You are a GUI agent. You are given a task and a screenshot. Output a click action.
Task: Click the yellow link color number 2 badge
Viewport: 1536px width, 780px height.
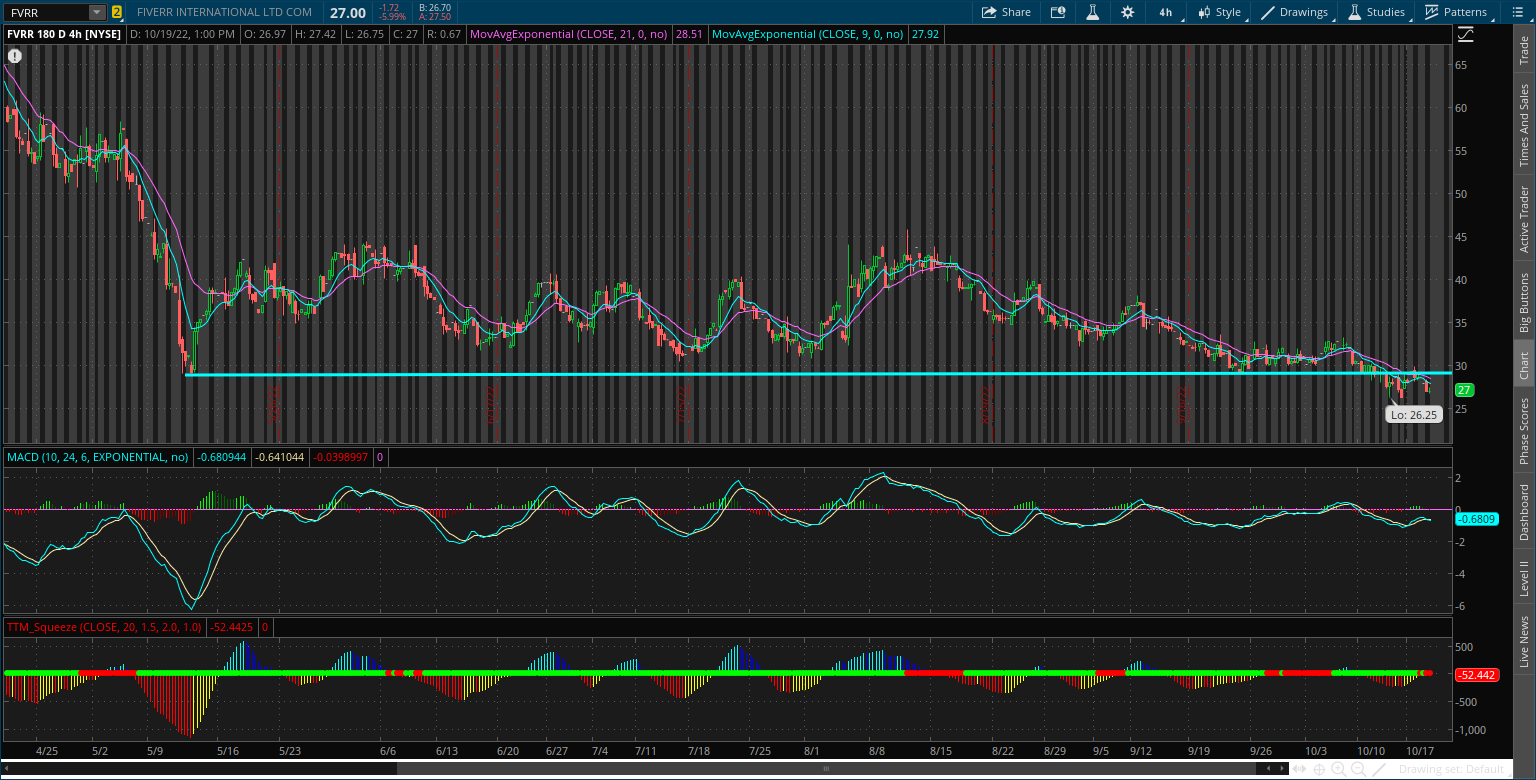point(117,12)
